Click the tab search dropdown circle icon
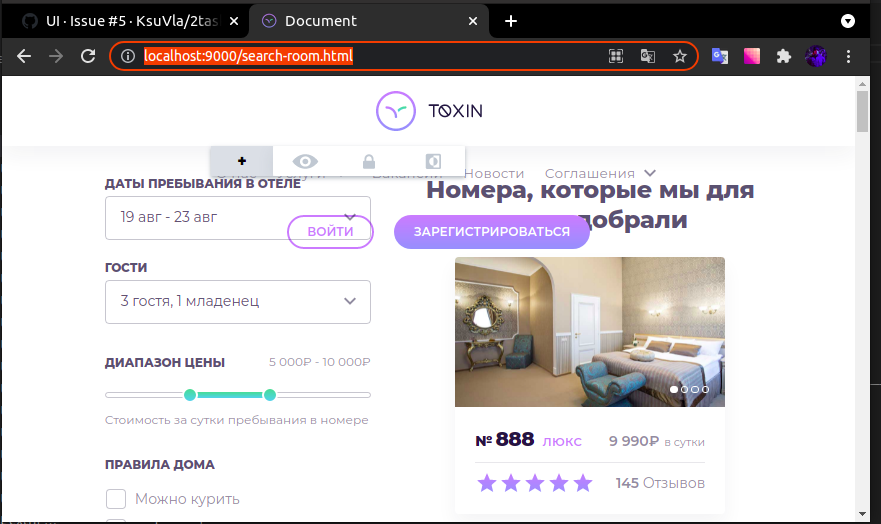The height and width of the screenshot is (524, 881). [848, 21]
